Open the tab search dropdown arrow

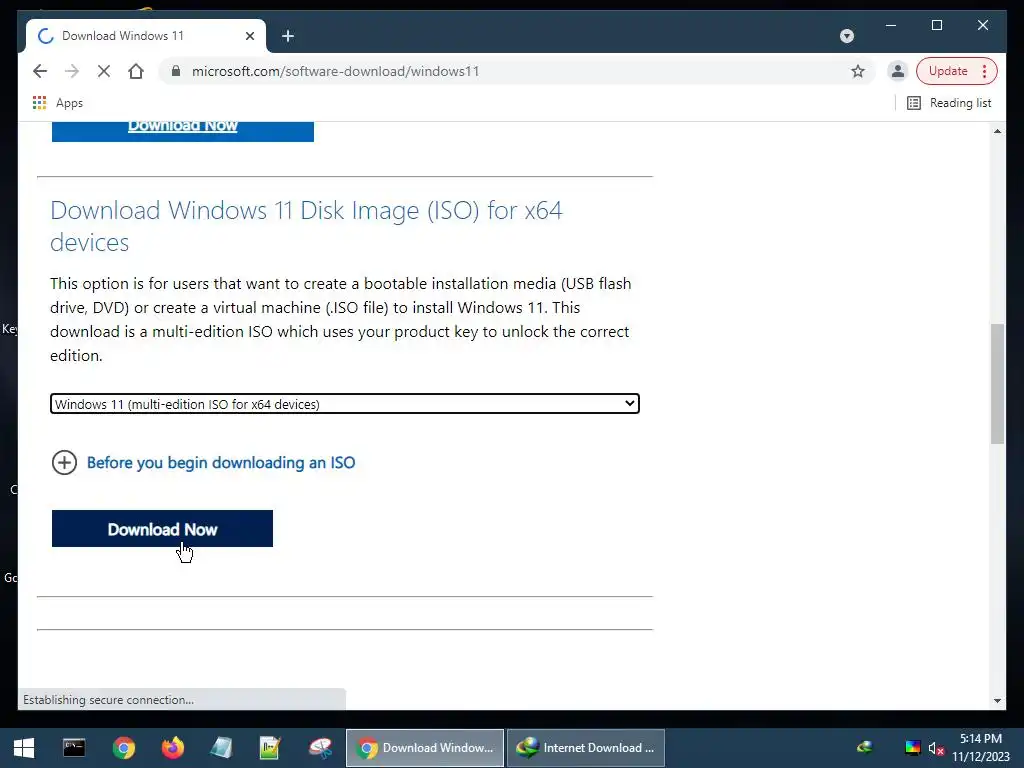tap(846, 36)
